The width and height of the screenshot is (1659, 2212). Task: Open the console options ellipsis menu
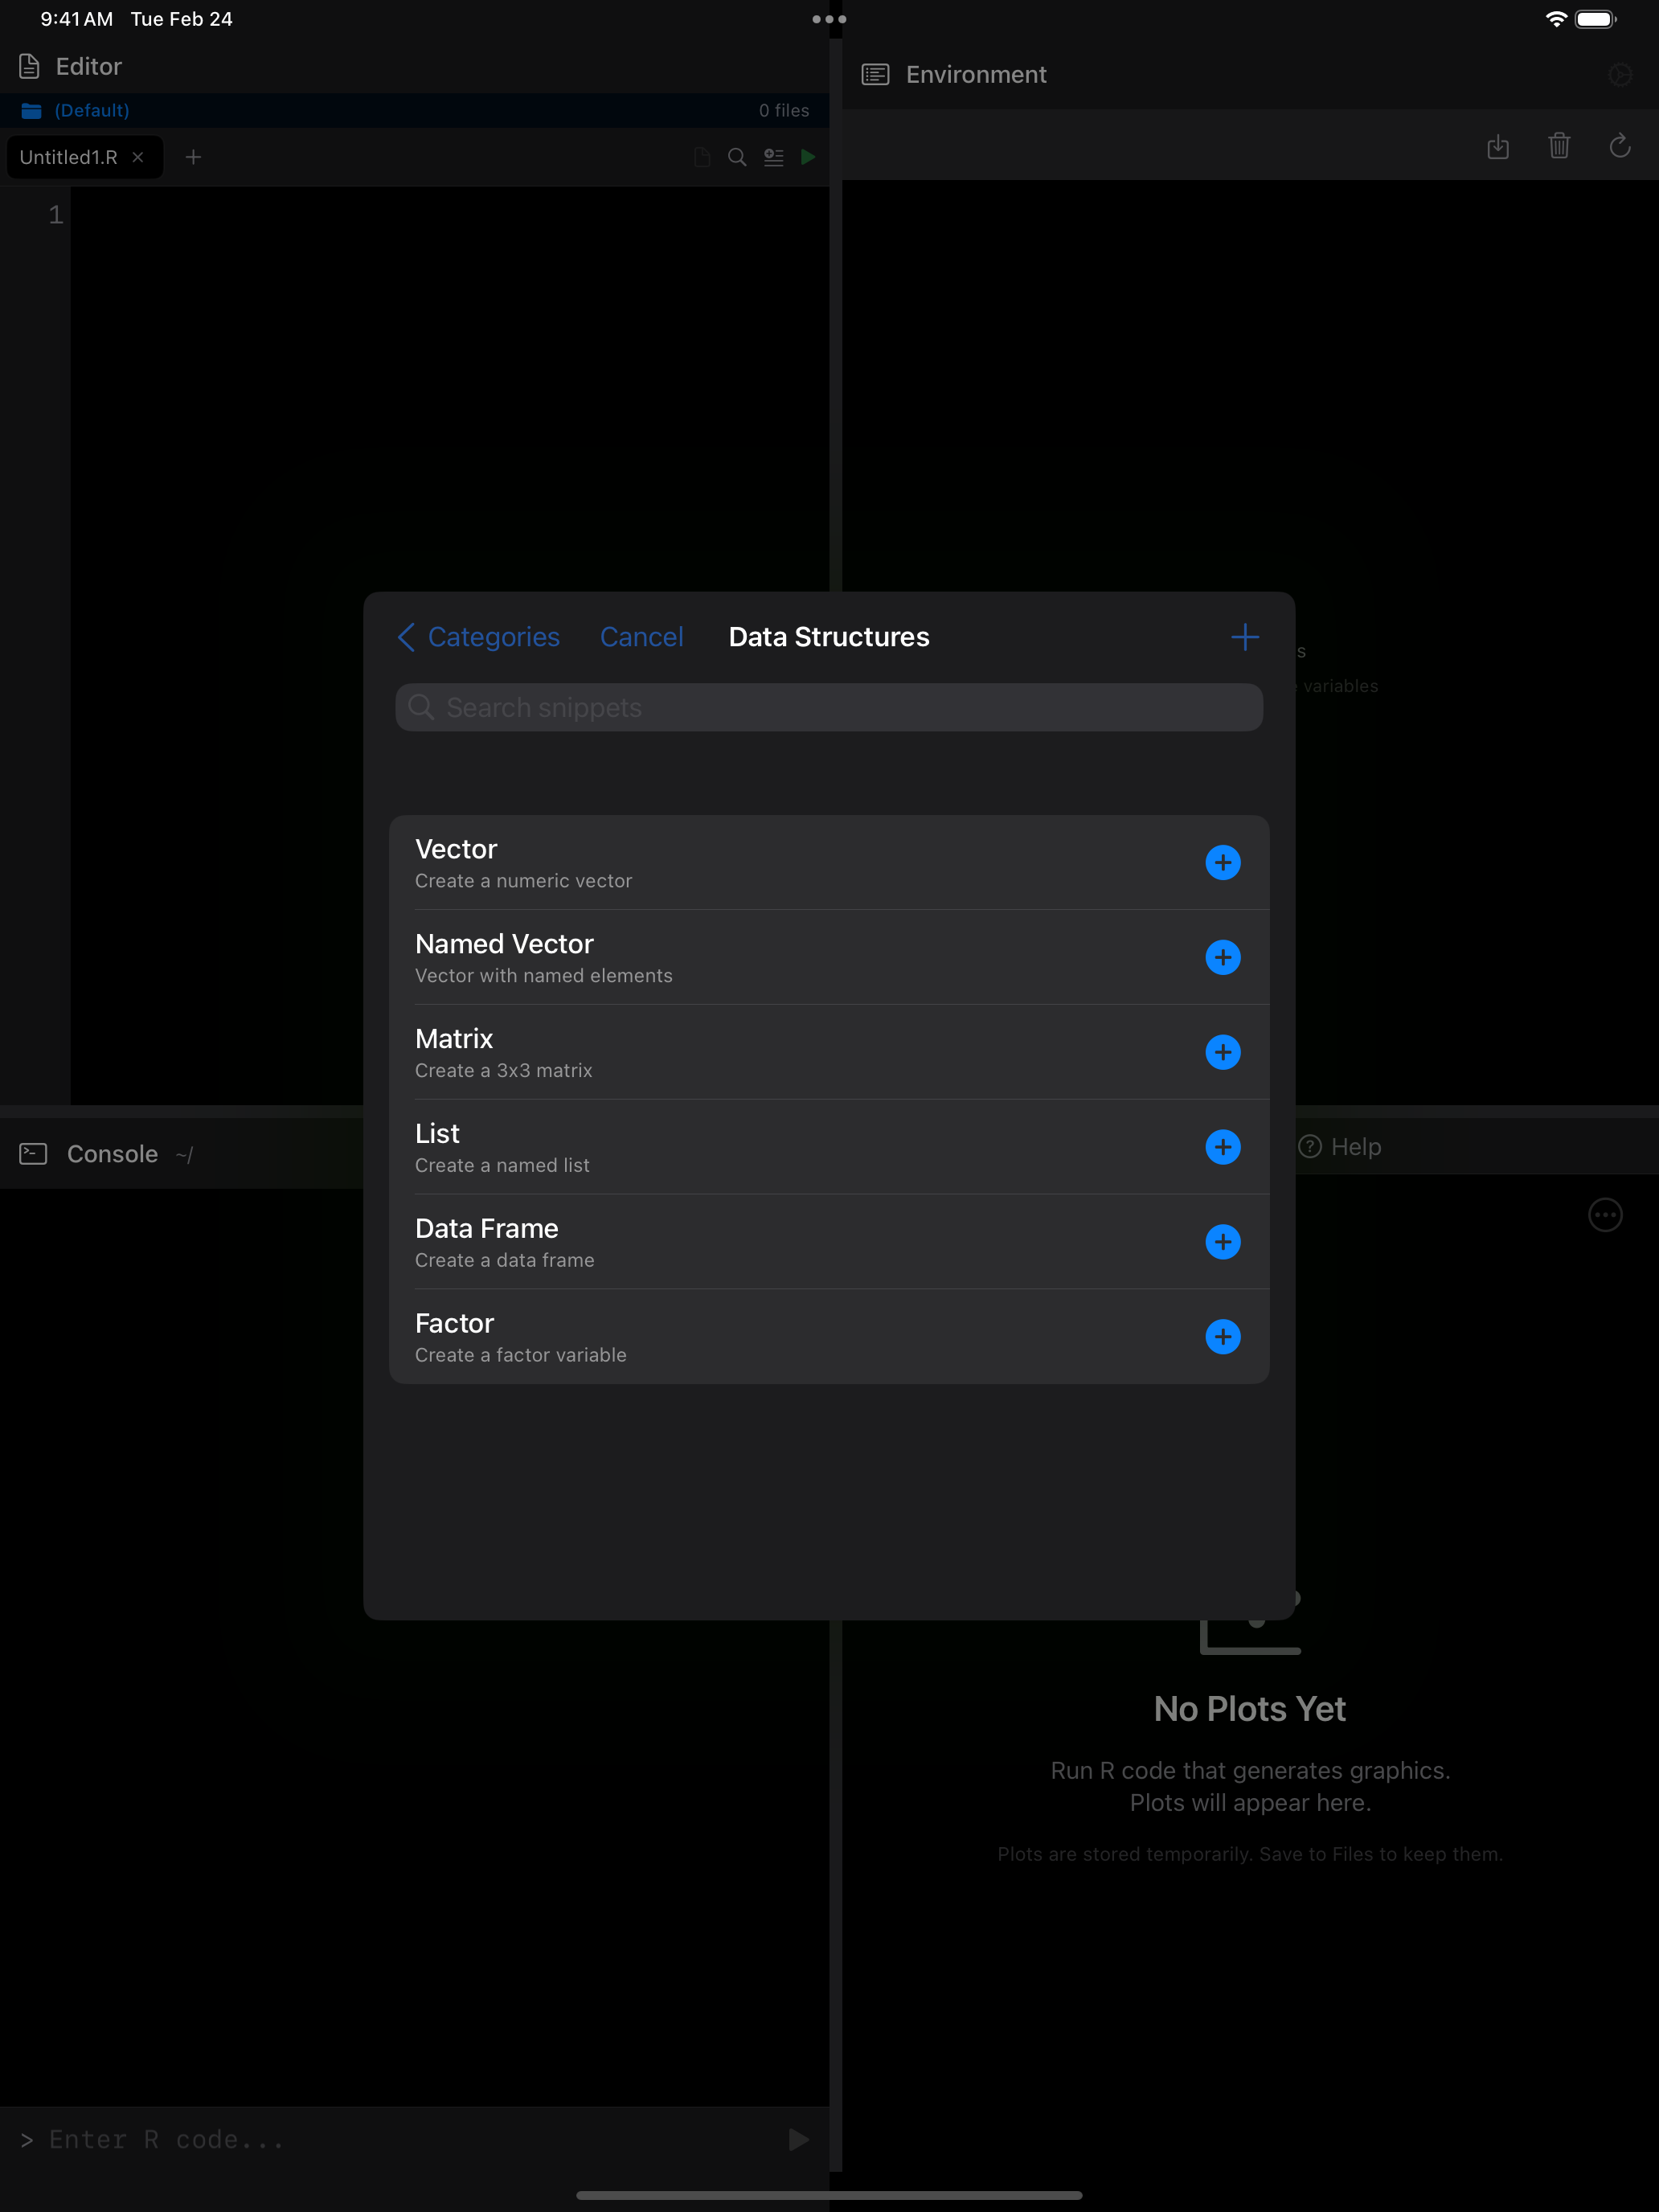pyautogui.click(x=1605, y=1215)
